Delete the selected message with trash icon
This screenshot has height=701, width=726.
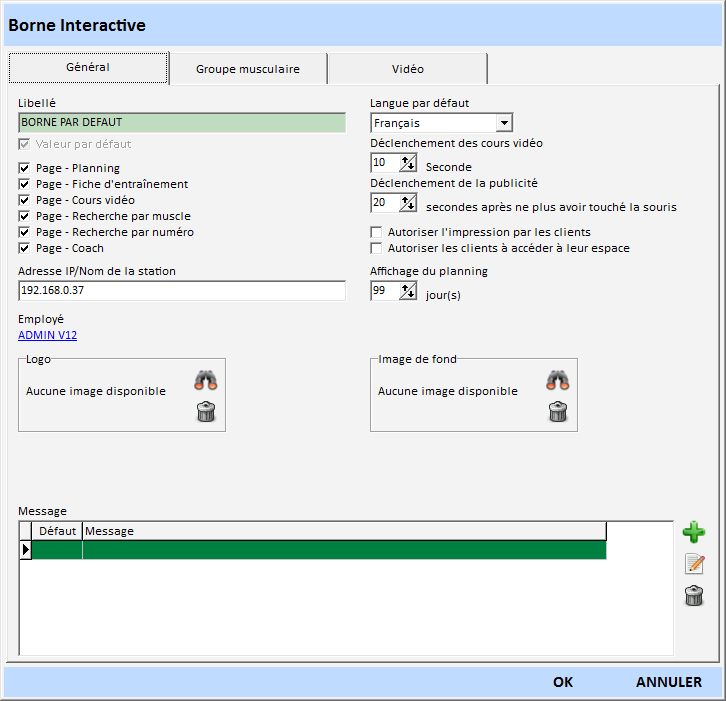pyautogui.click(x=693, y=596)
